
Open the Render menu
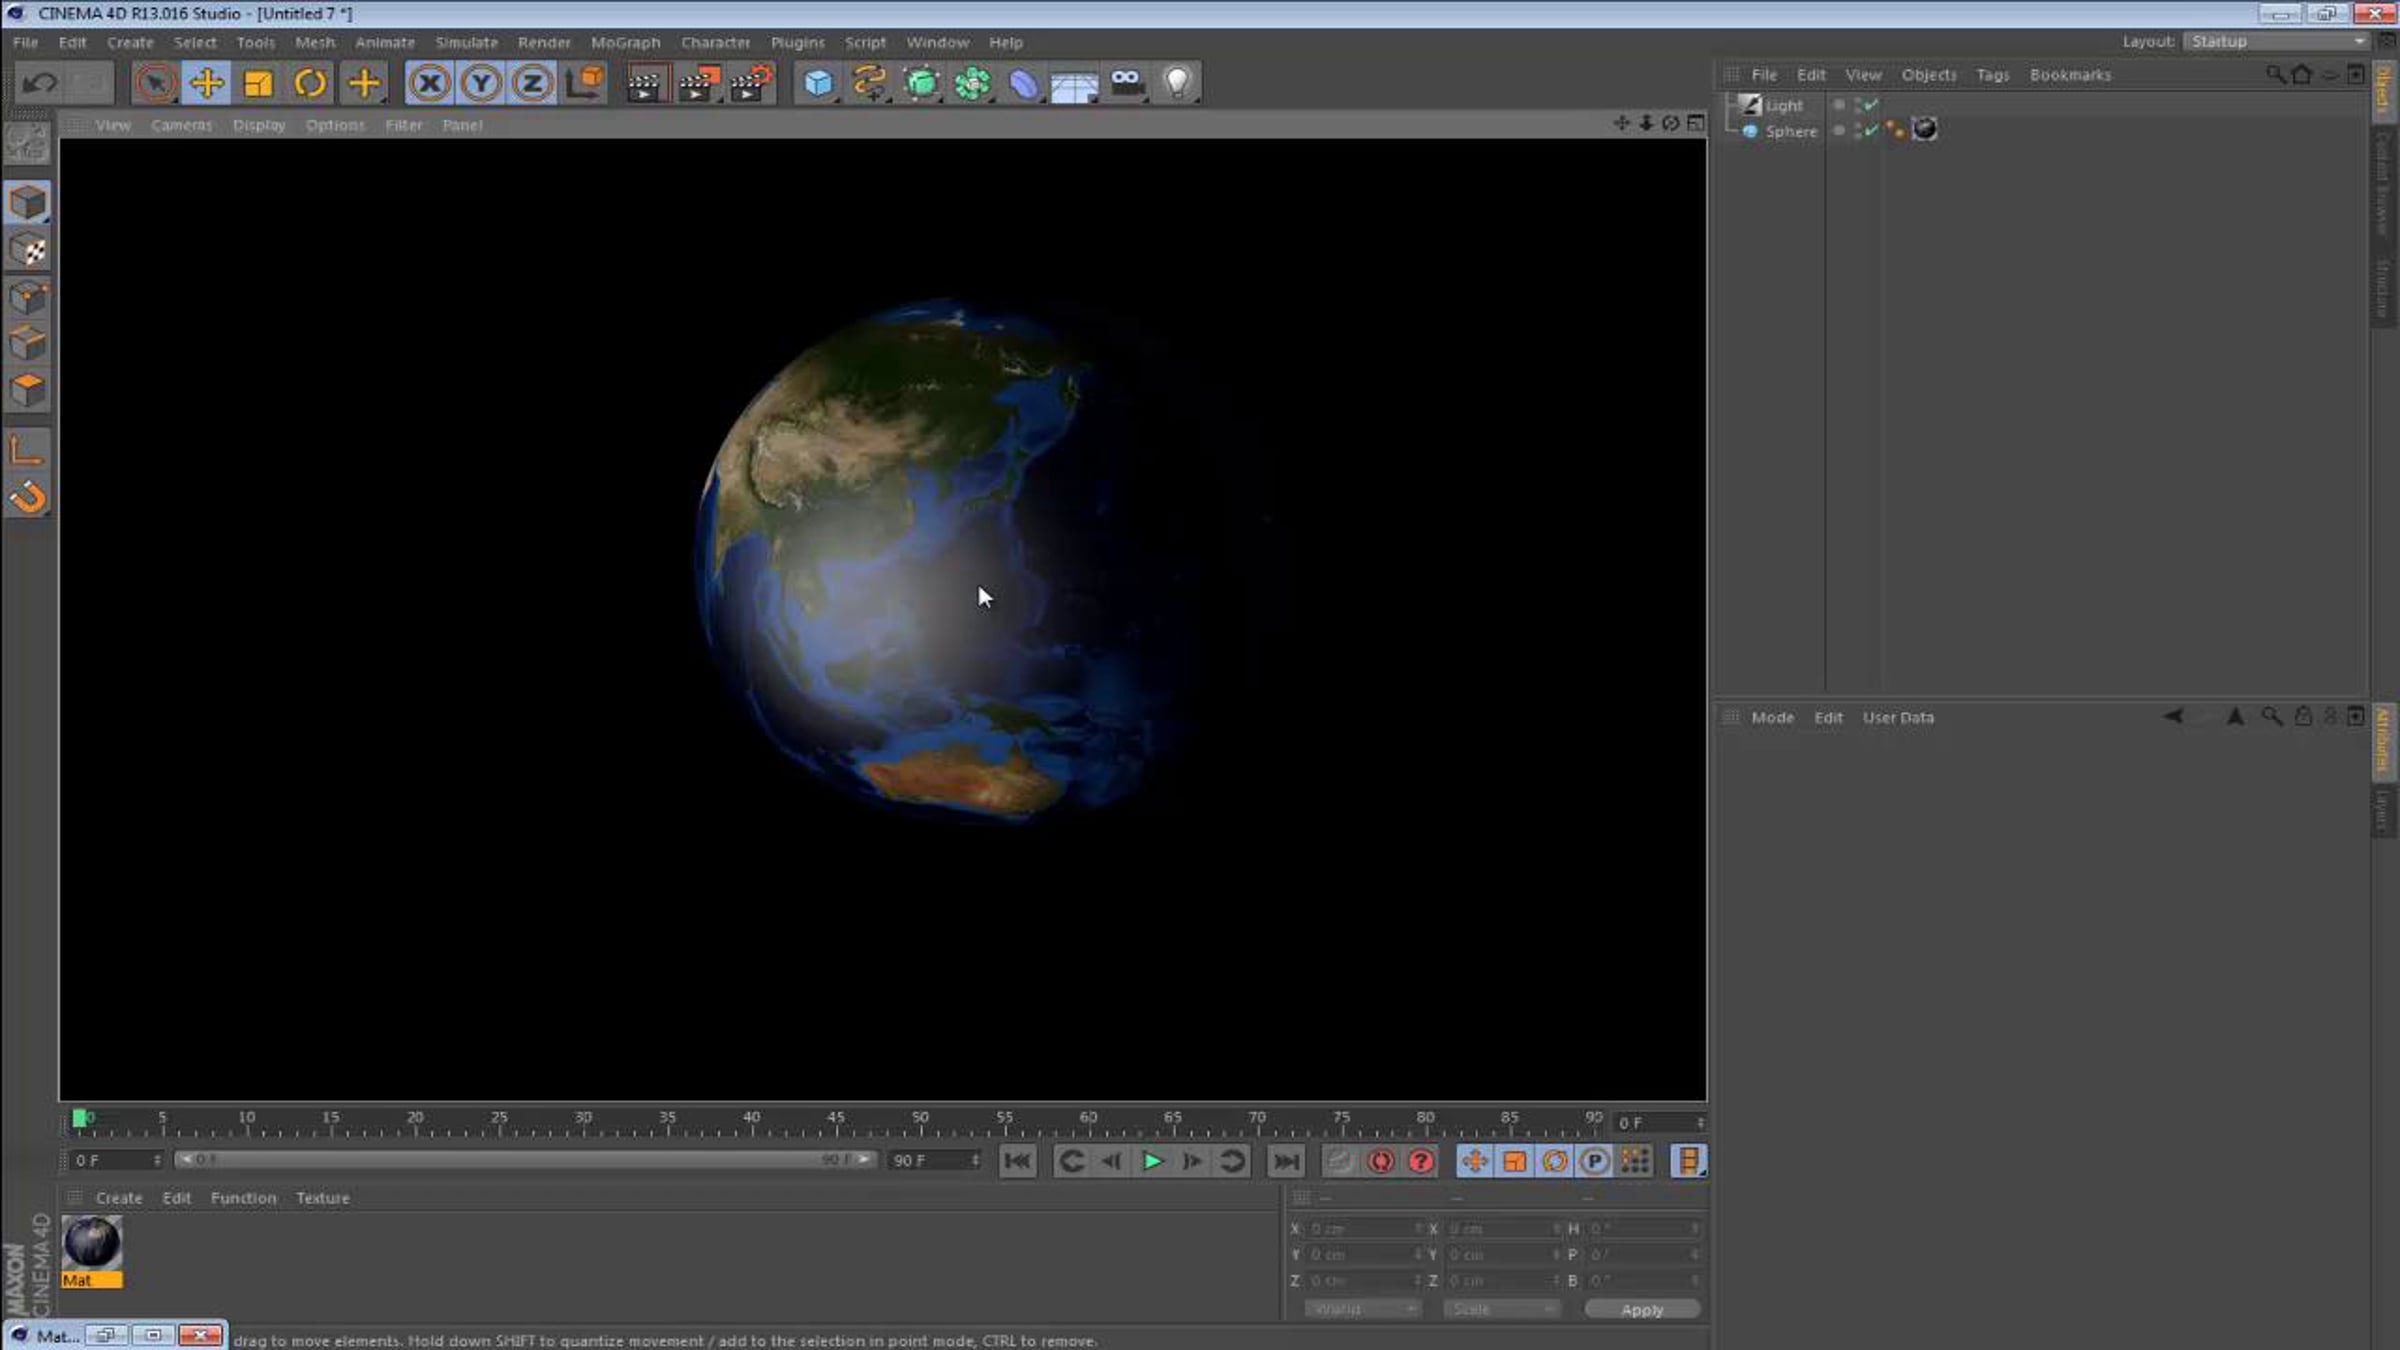click(544, 43)
